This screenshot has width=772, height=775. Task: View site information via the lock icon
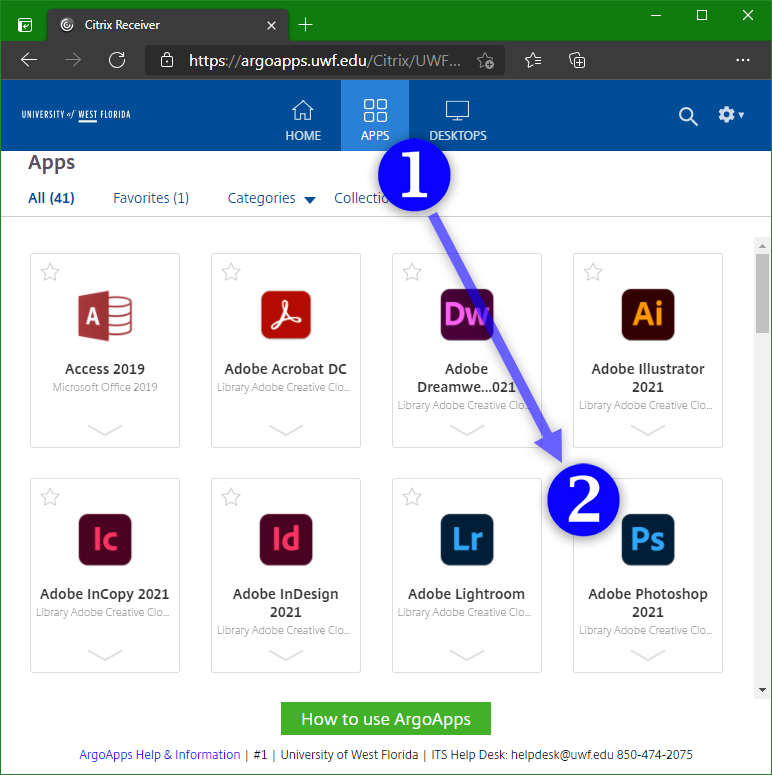[x=167, y=60]
